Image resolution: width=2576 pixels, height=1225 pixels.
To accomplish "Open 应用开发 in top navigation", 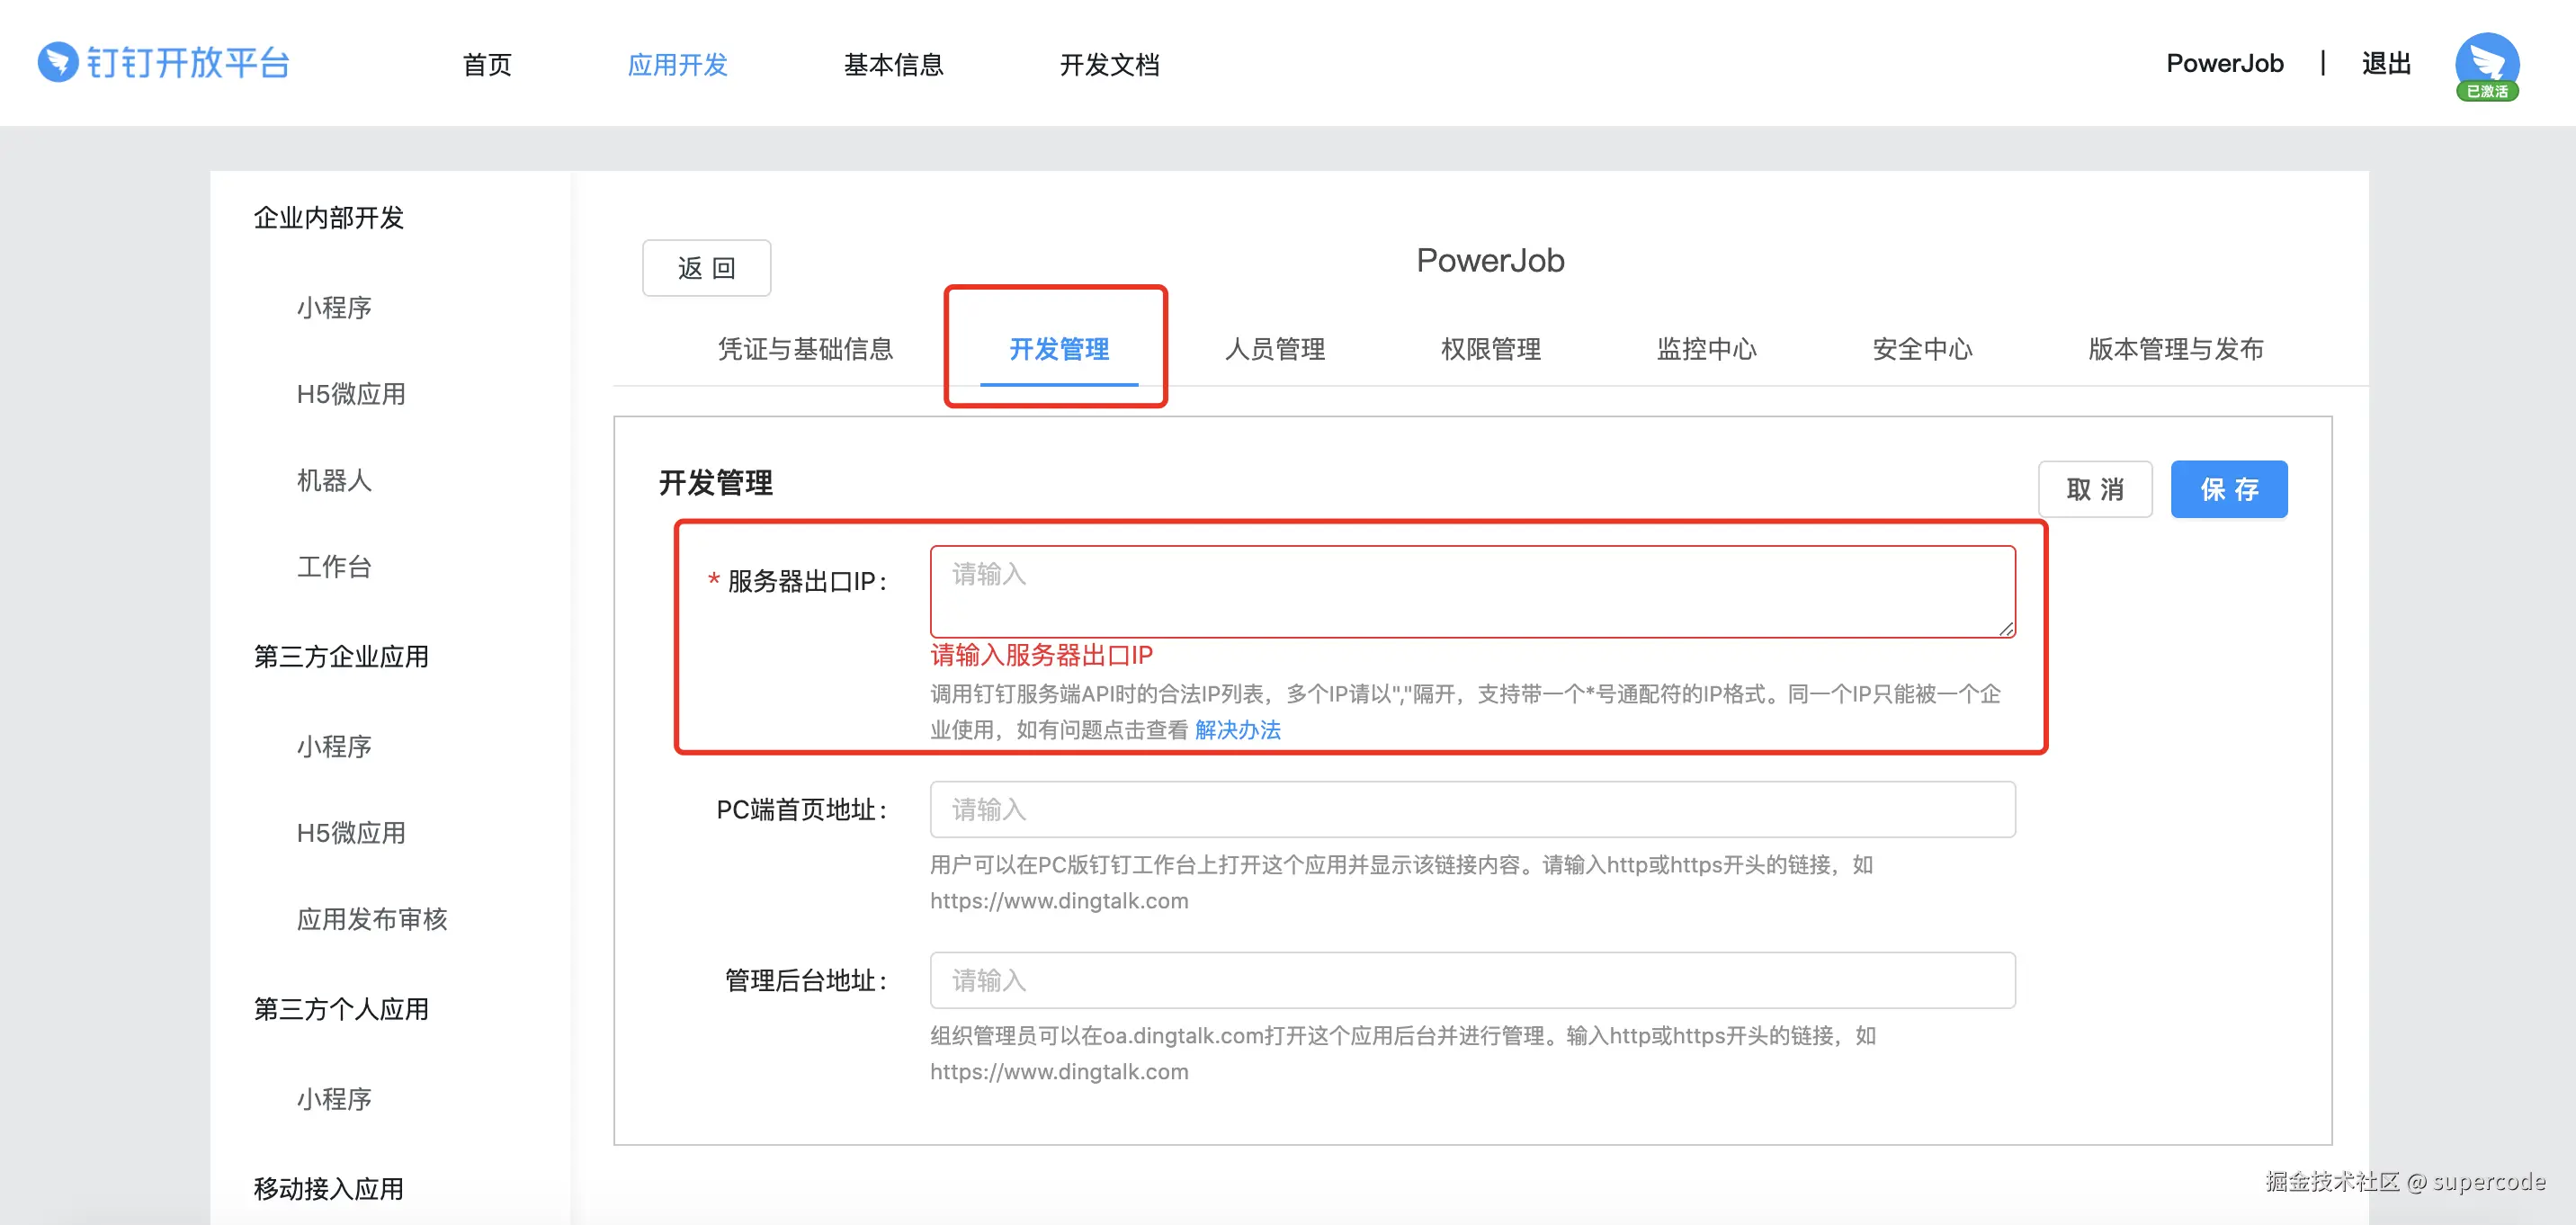I will pos(677,65).
